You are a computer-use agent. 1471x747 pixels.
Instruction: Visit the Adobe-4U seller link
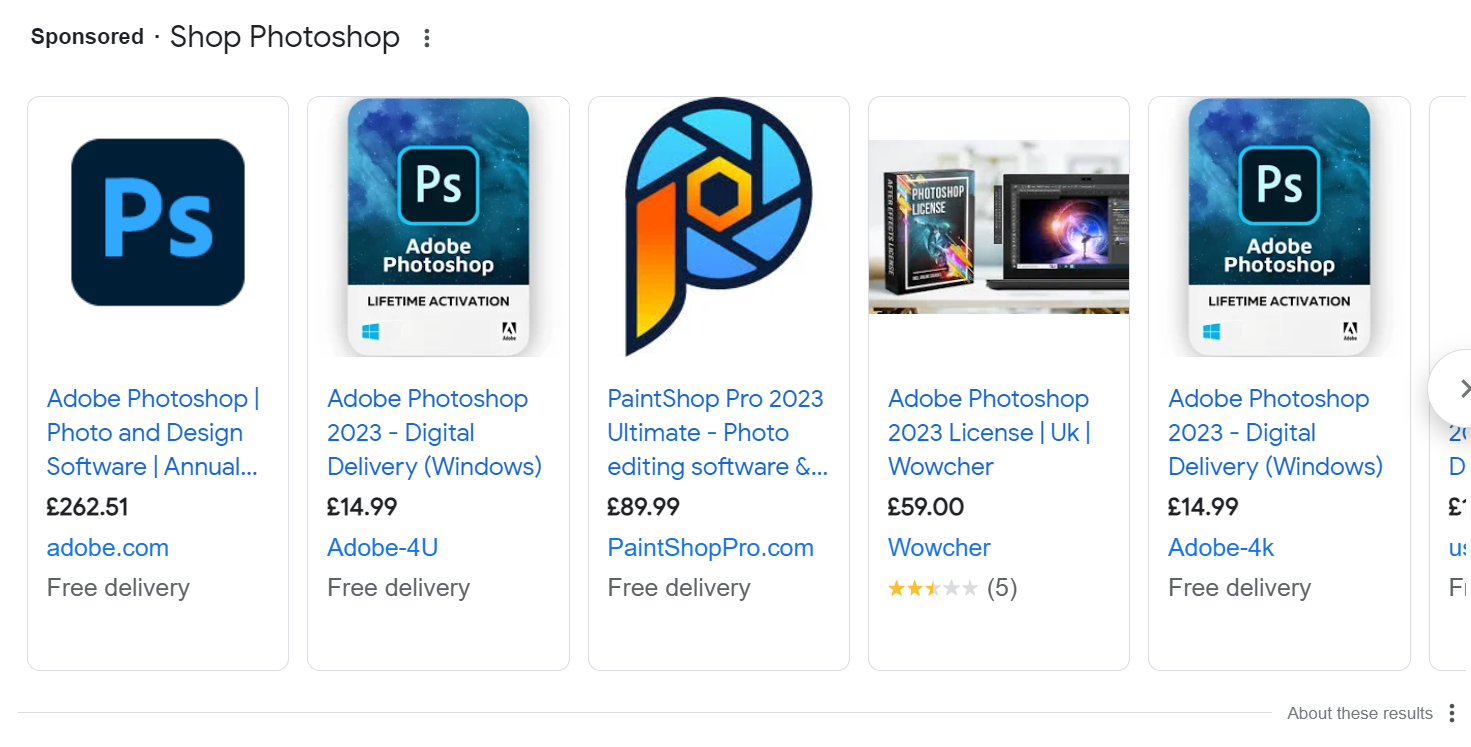pyautogui.click(x=383, y=547)
